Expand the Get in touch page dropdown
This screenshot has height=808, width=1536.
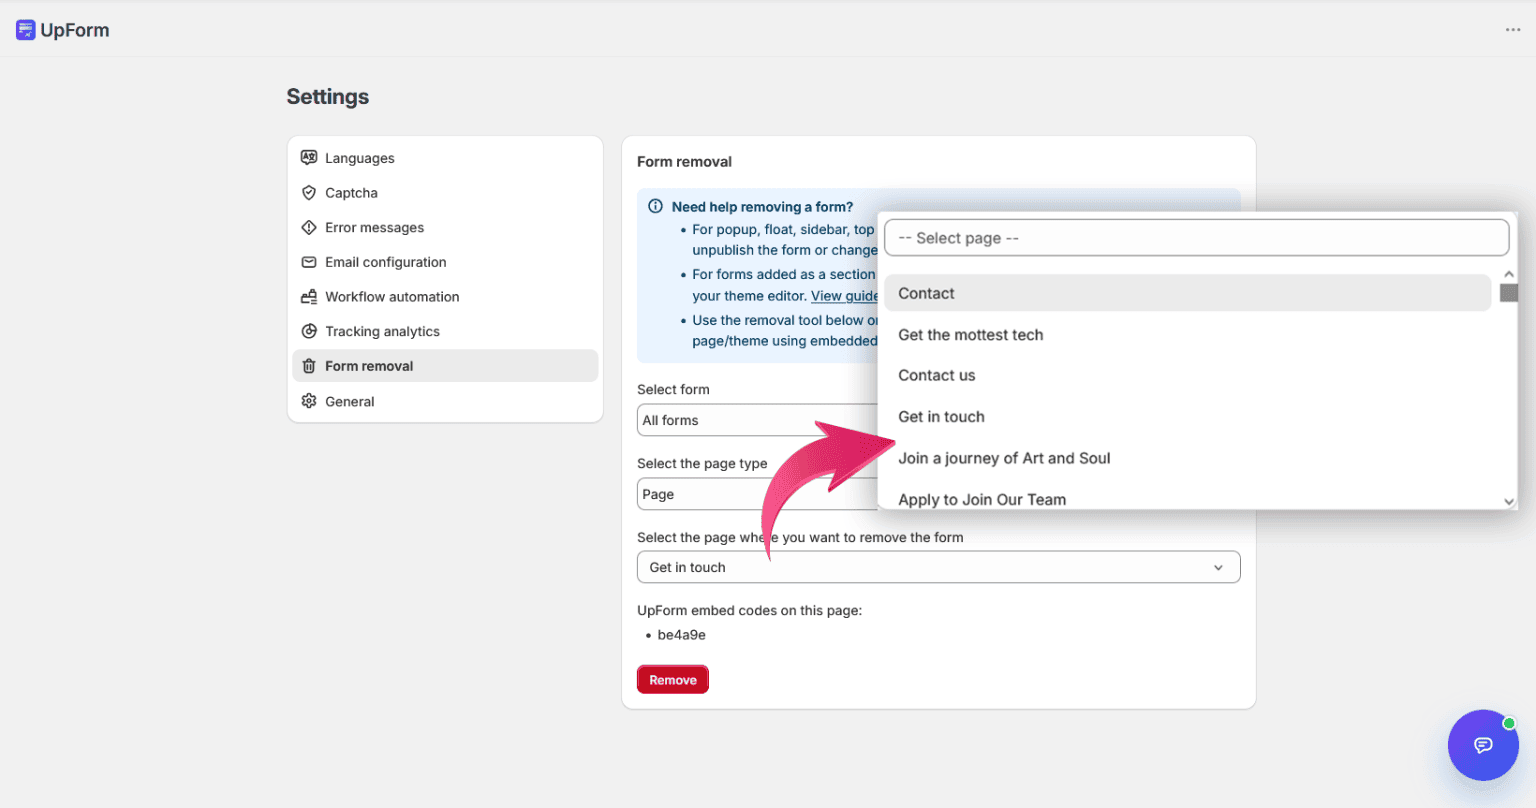(x=938, y=567)
